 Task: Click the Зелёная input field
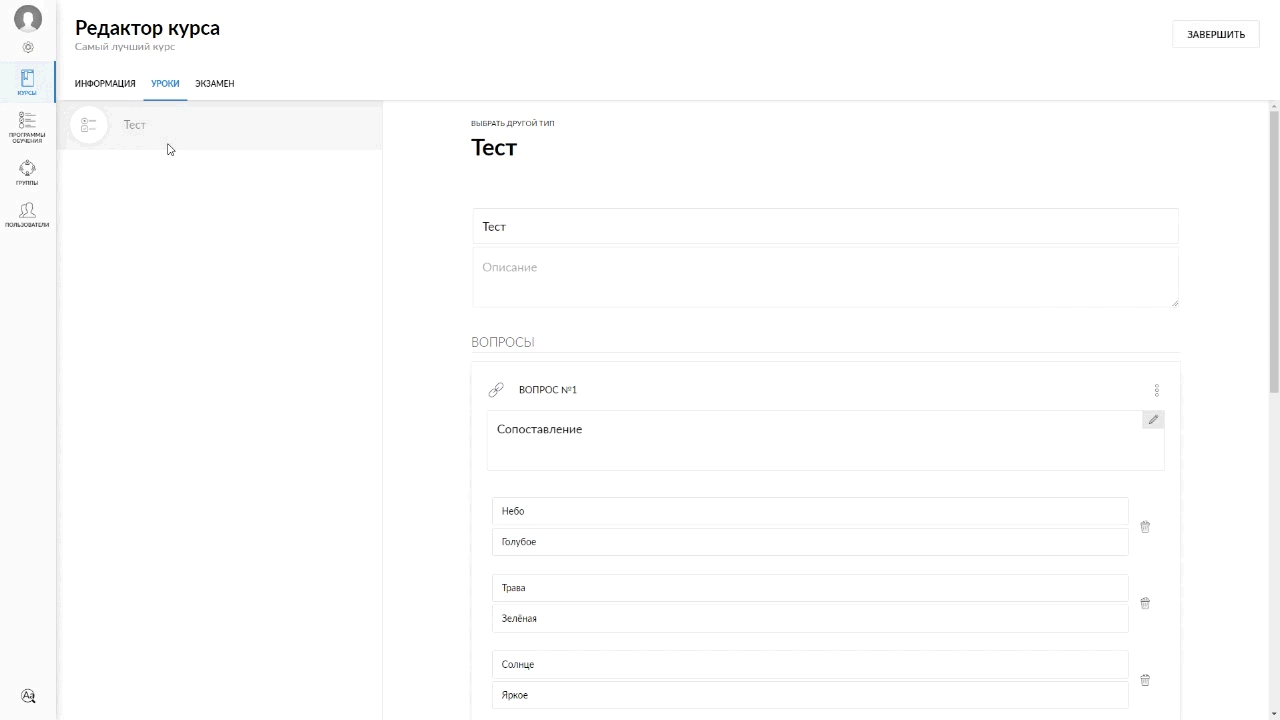click(x=810, y=619)
